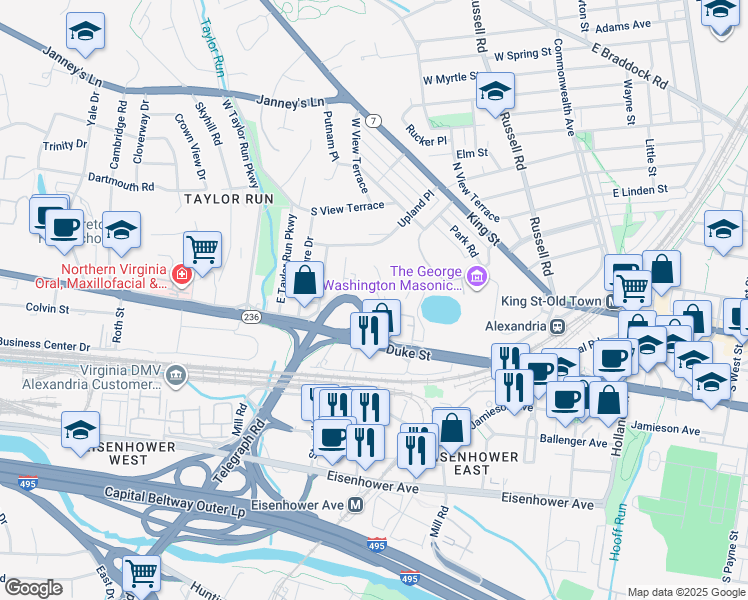Image resolution: width=748 pixels, height=600 pixels.
Task: Click the George Washington Masonic label
Action: [393, 279]
